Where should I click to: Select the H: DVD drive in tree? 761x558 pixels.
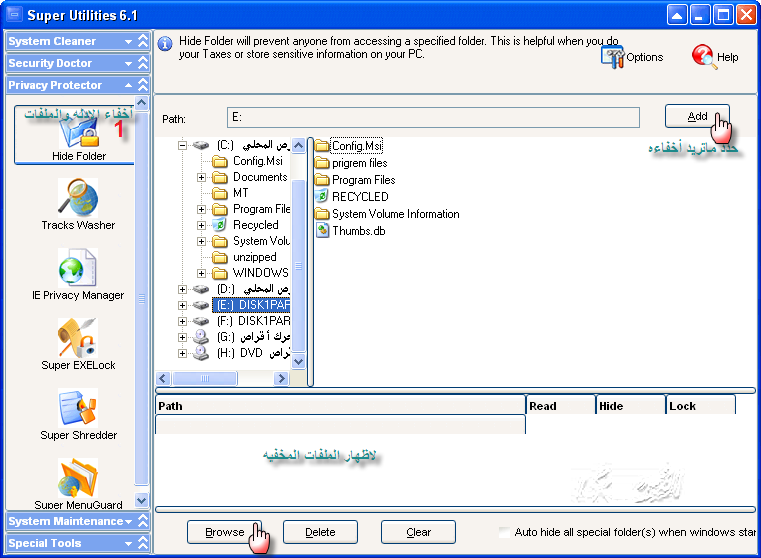tap(253, 353)
